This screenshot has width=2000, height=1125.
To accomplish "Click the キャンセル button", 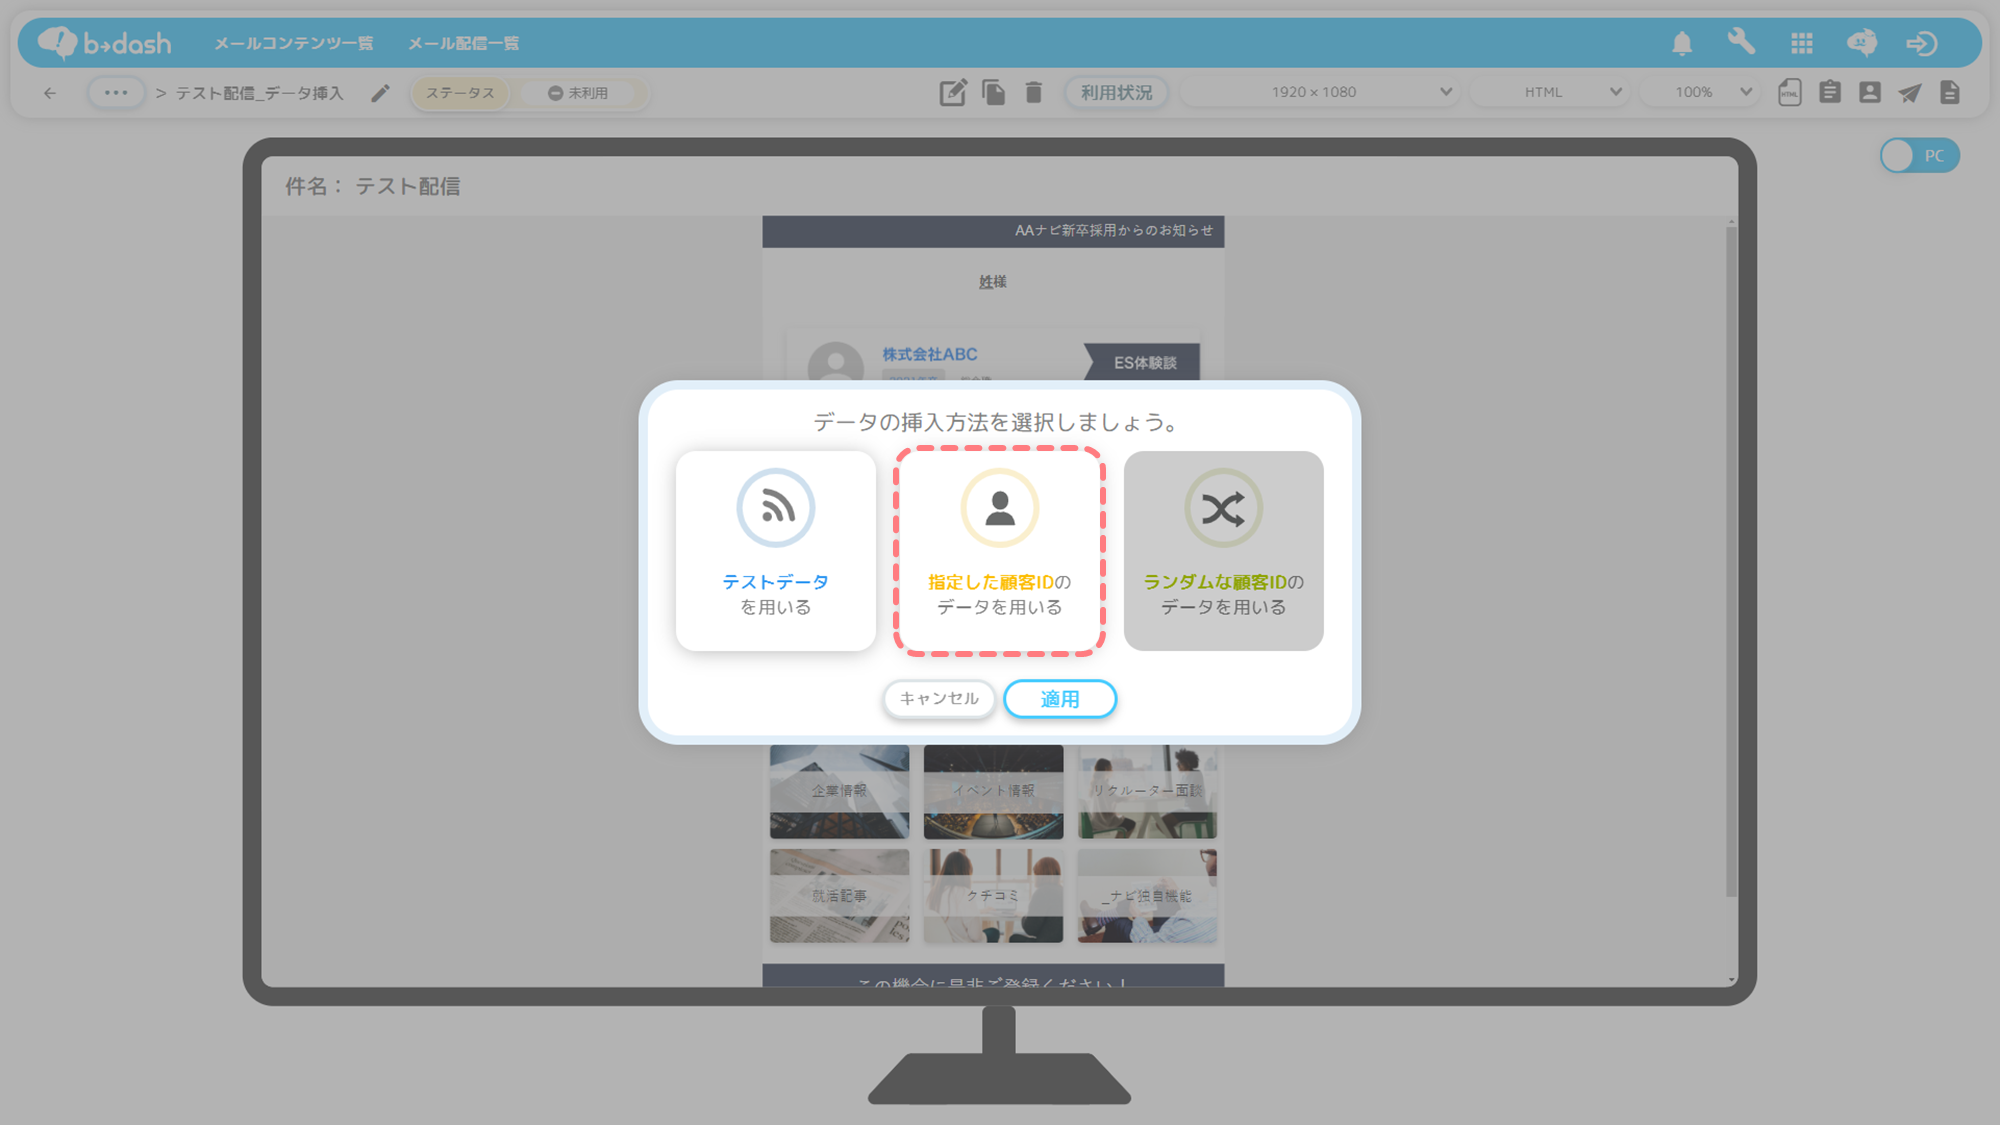I will pyautogui.click(x=939, y=699).
